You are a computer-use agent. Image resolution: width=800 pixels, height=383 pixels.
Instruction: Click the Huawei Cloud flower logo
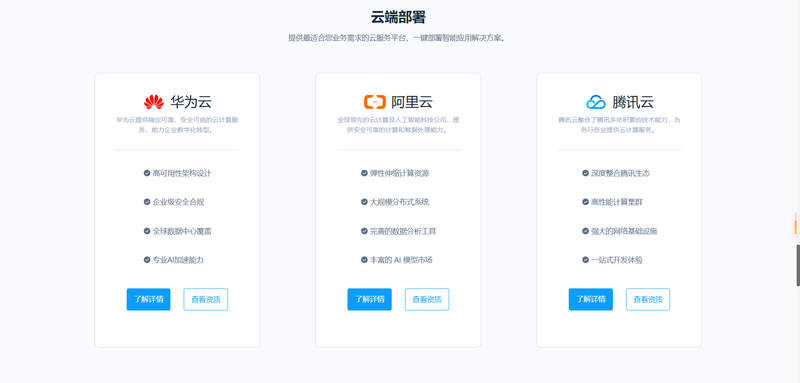click(154, 102)
